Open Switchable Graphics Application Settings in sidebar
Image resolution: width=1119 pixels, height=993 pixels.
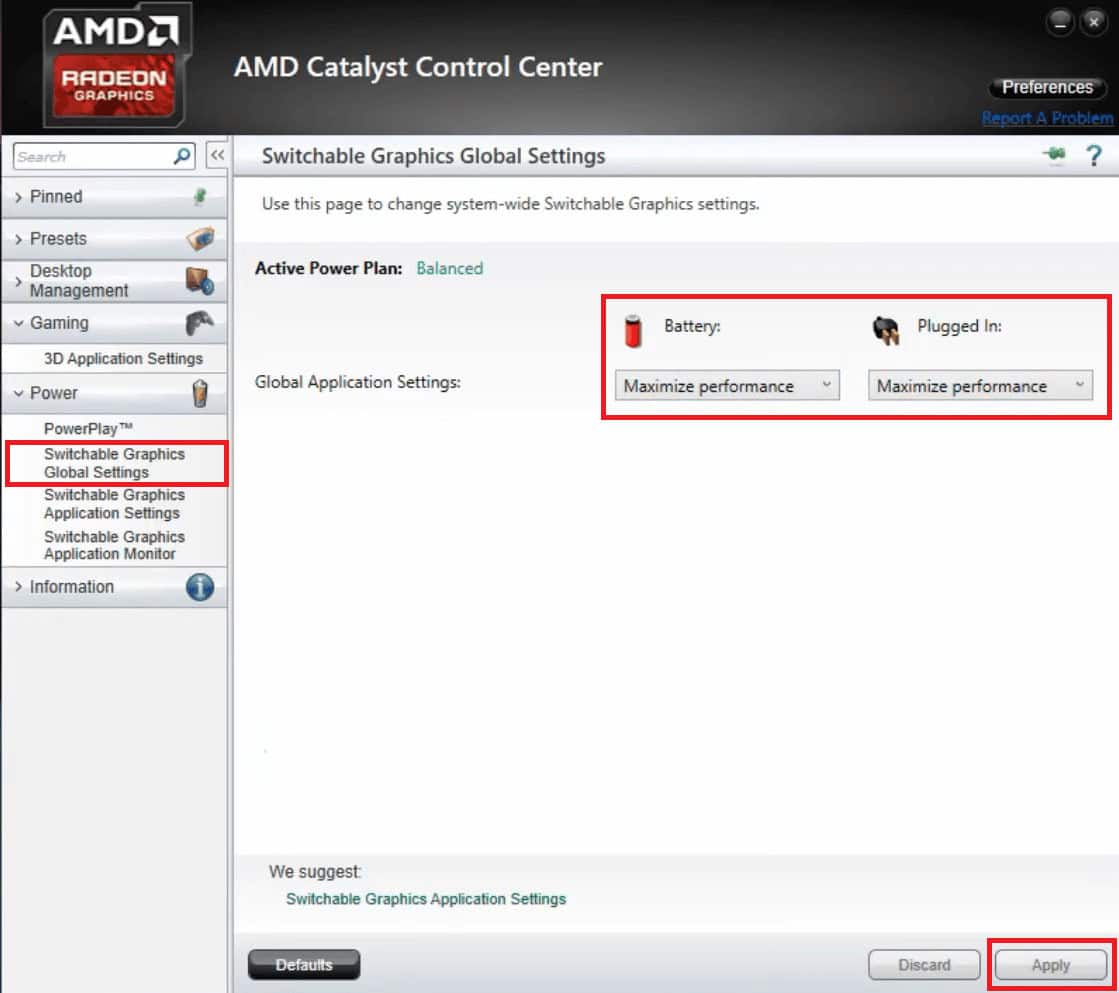pyautogui.click(x=114, y=504)
